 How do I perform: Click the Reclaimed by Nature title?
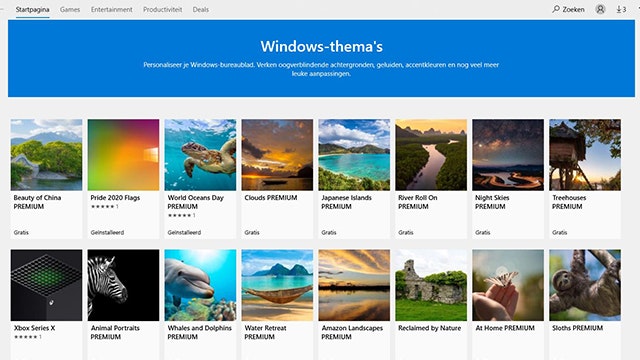point(429,328)
